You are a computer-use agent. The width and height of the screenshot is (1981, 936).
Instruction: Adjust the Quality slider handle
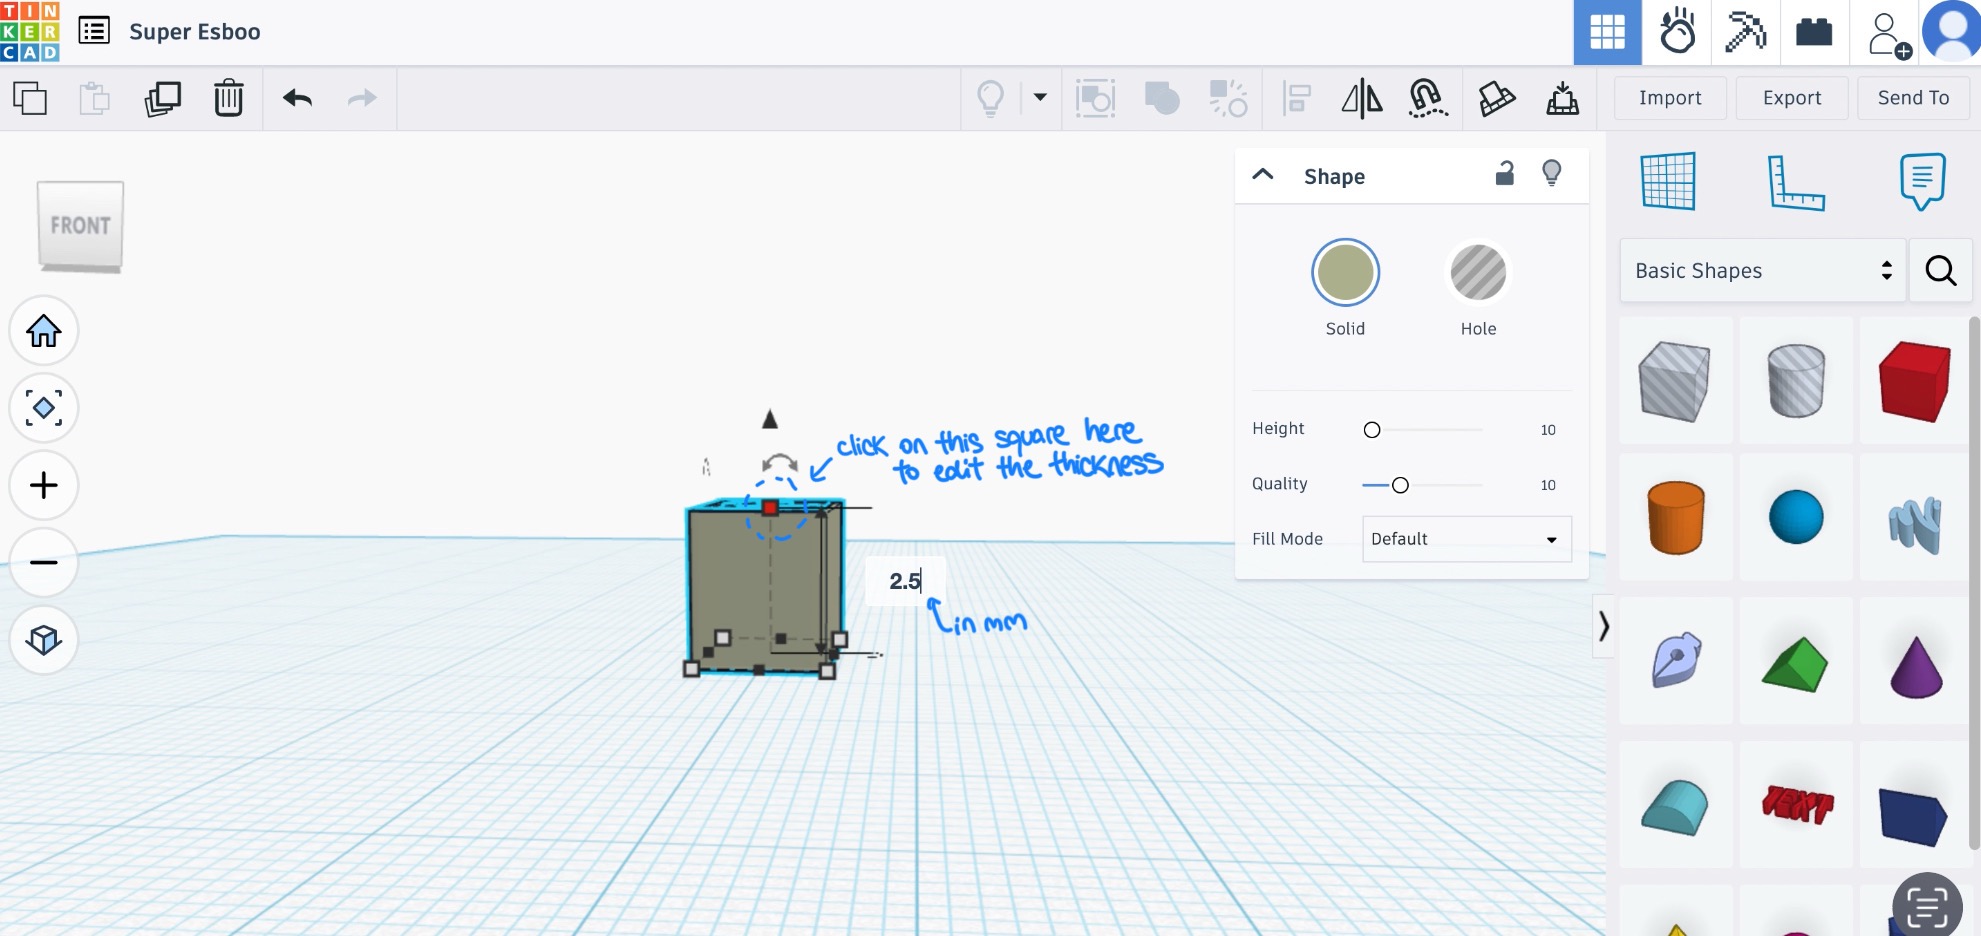(1400, 485)
